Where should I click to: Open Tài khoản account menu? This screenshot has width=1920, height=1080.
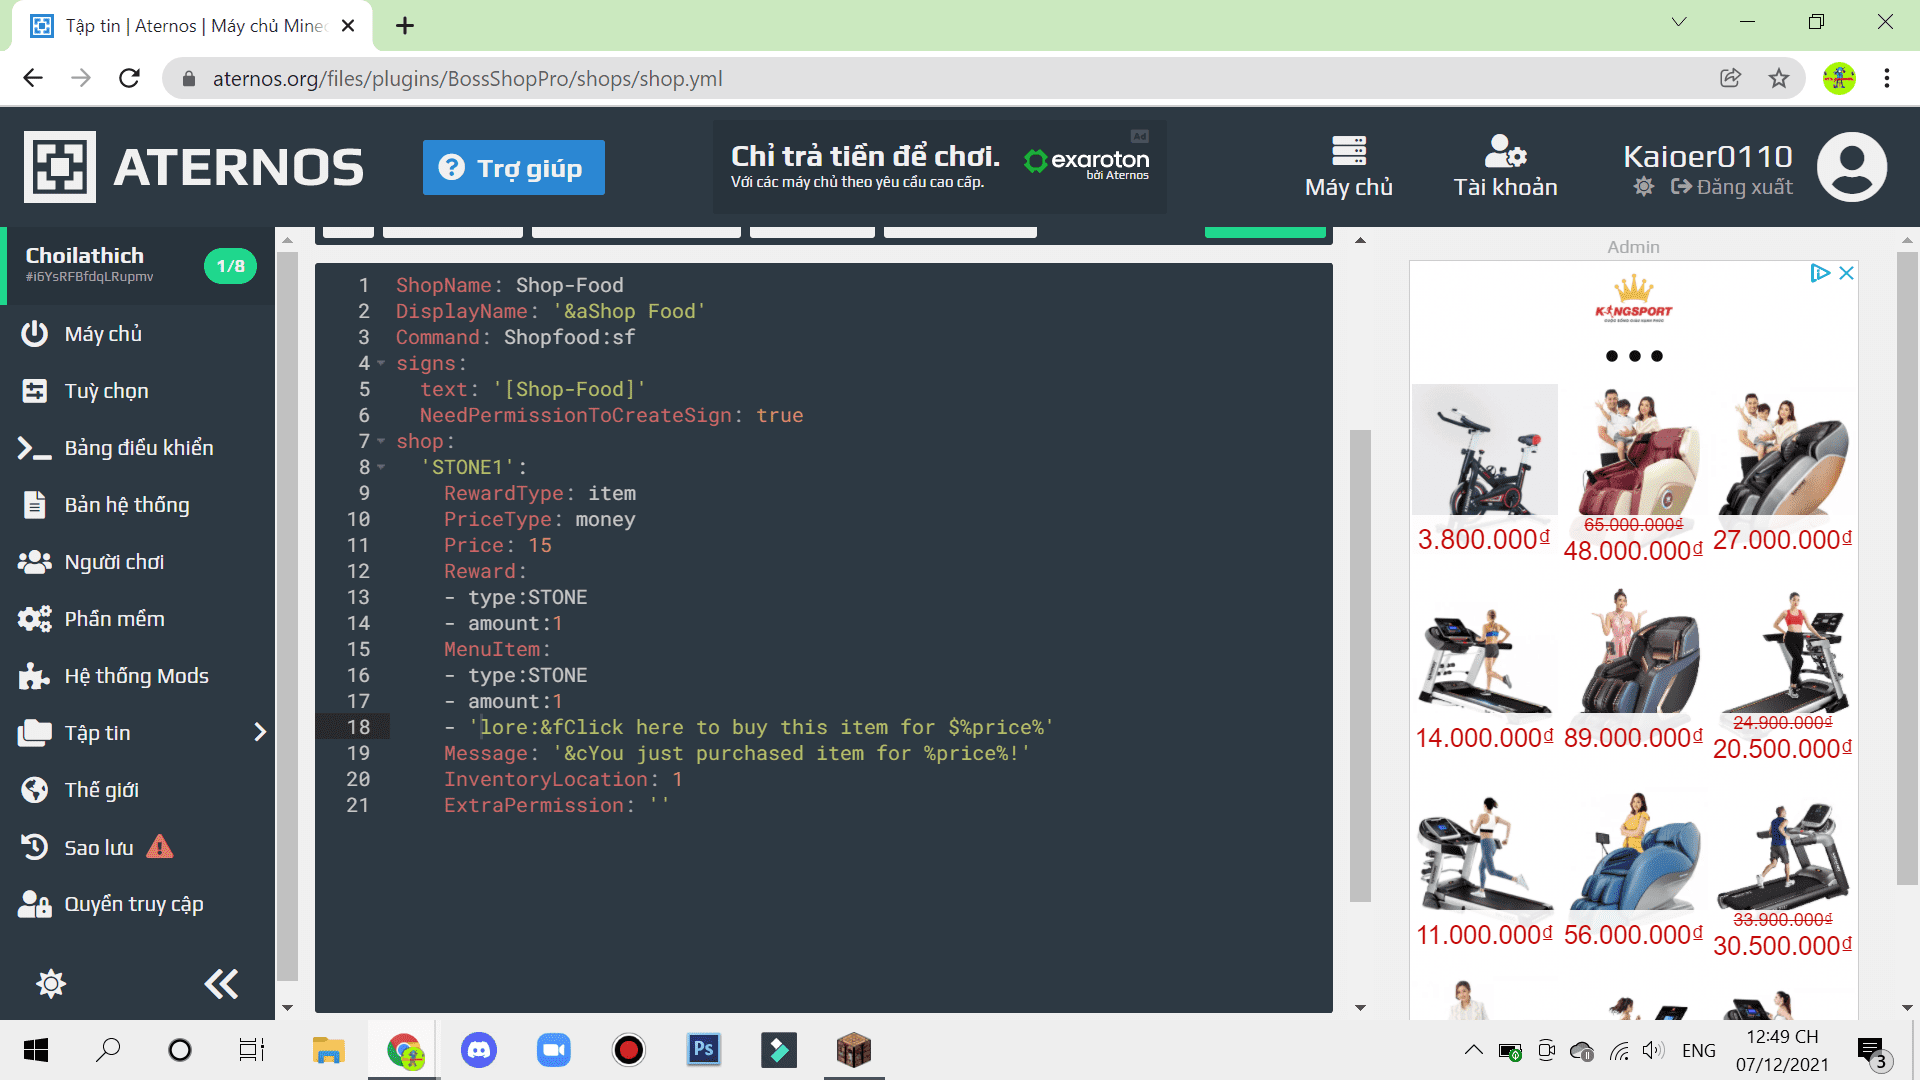(1505, 166)
